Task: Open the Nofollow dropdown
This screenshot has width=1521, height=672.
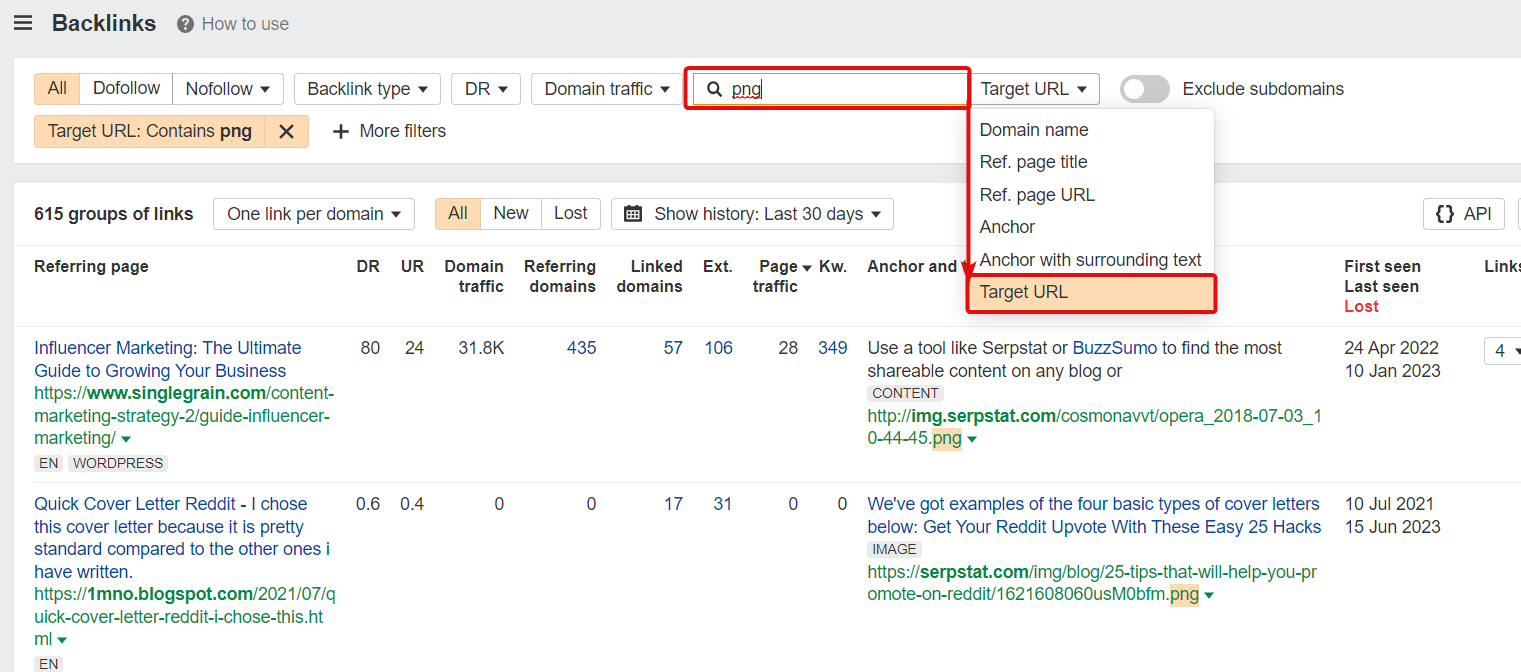Action: (228, 88)
